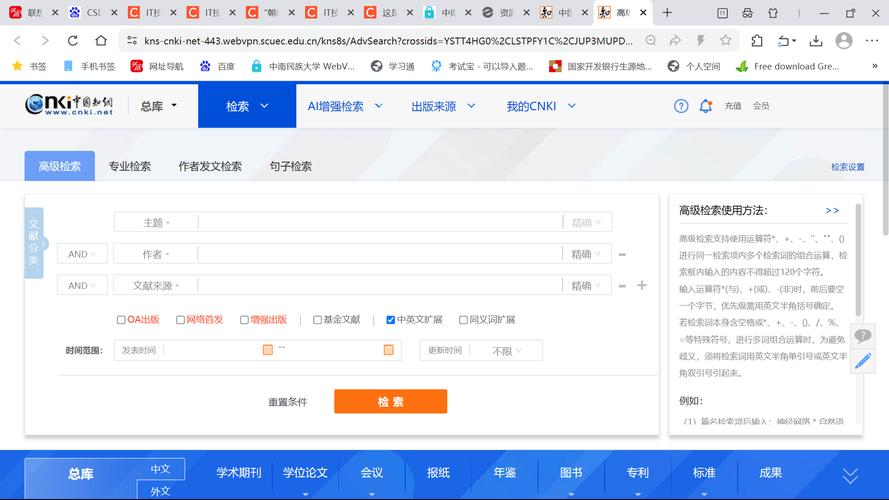Screen dimensions: 889x500
Task: Open 更新时间 不限 dropdown
Action: point(506,351)
